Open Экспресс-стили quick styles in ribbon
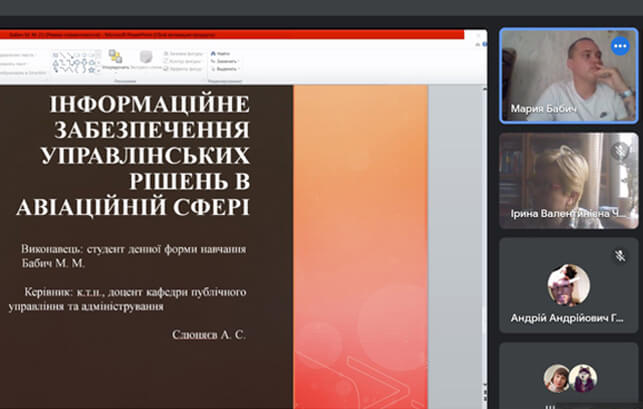 (x=146, y=60)
